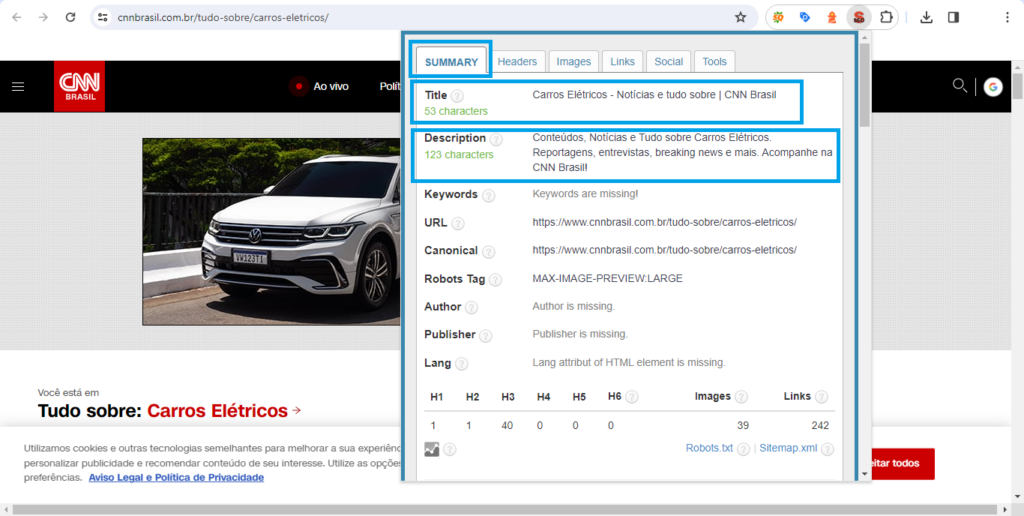
Task: Open the Robots.txt link
Action: pyautogui.click(x=709, y=448)
